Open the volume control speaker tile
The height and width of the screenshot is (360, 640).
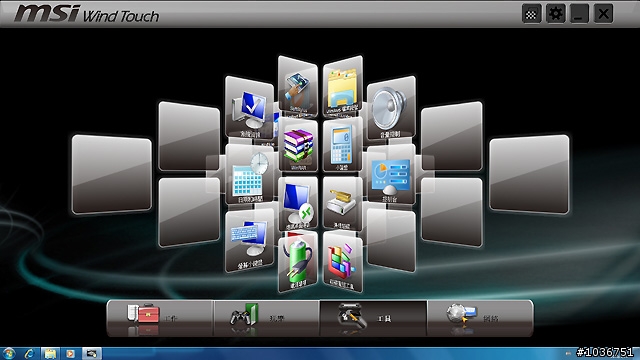(x=391, y=108)
